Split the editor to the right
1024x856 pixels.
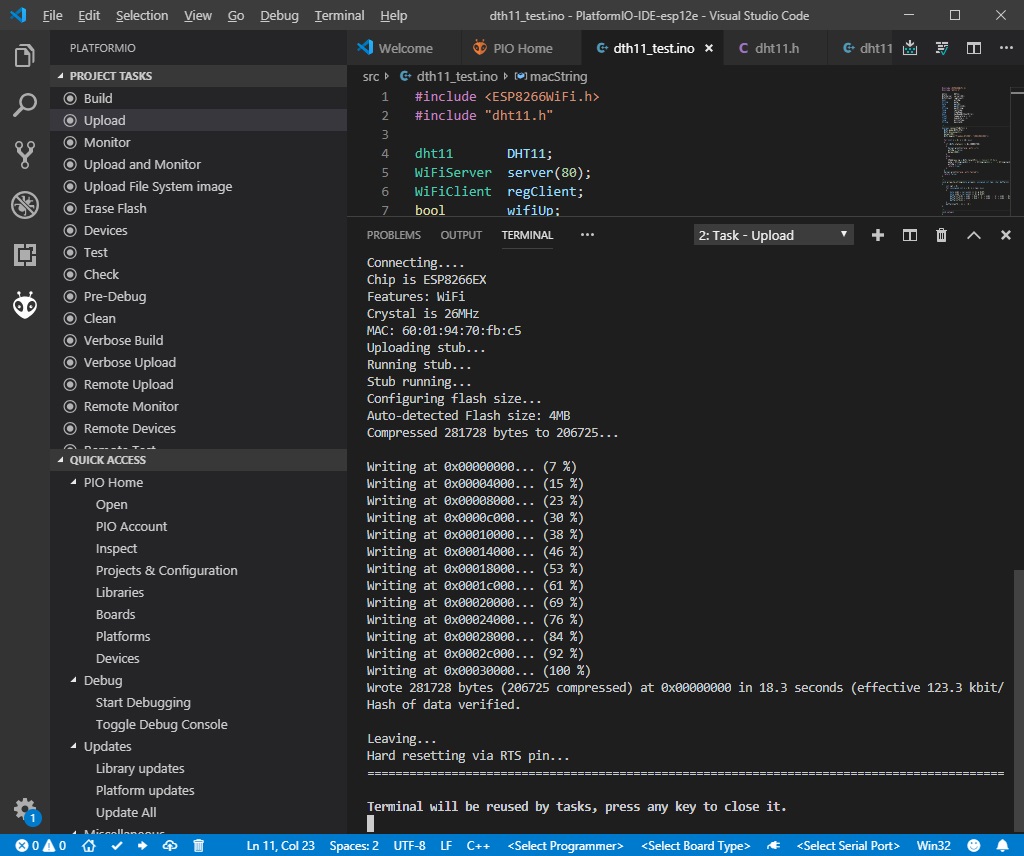click(x=974, y=48)
